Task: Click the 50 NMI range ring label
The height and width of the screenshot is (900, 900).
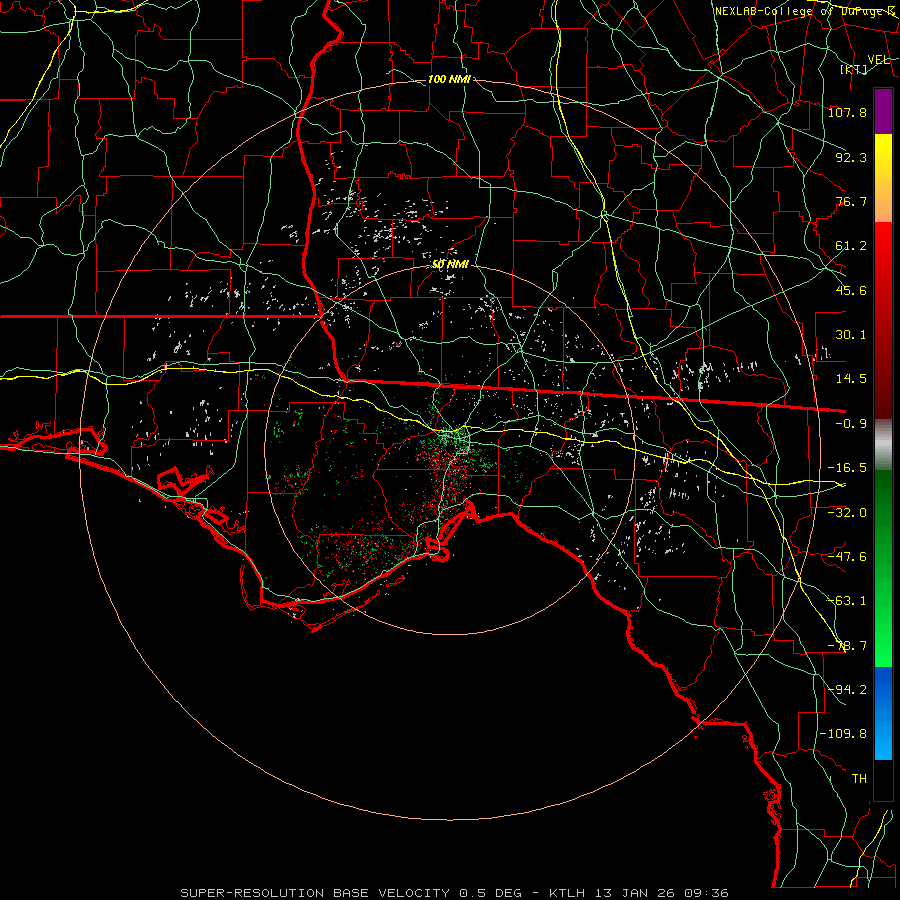Action: click(x=451, y=265)
